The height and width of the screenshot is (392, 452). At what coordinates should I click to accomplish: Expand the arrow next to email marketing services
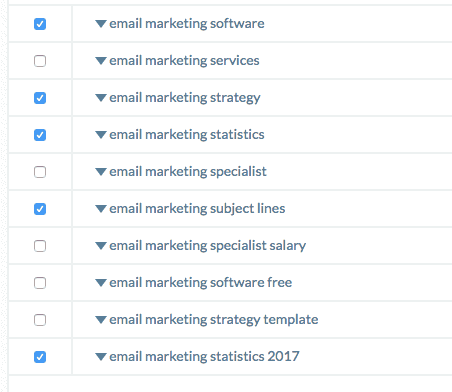(x=101, y=61)
